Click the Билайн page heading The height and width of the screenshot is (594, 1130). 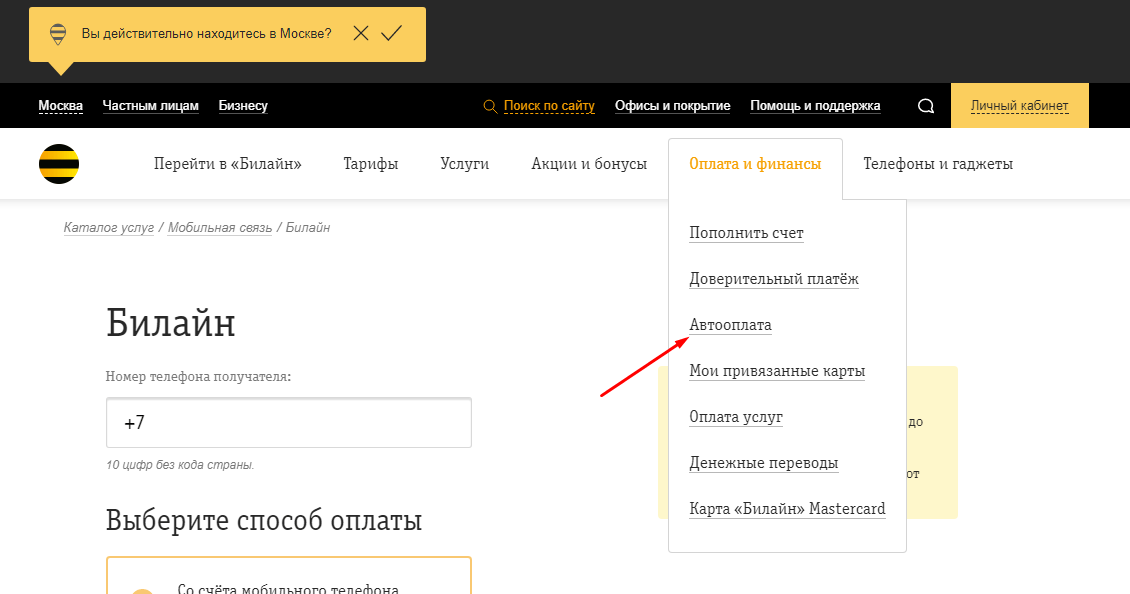(x=171, y=322)
